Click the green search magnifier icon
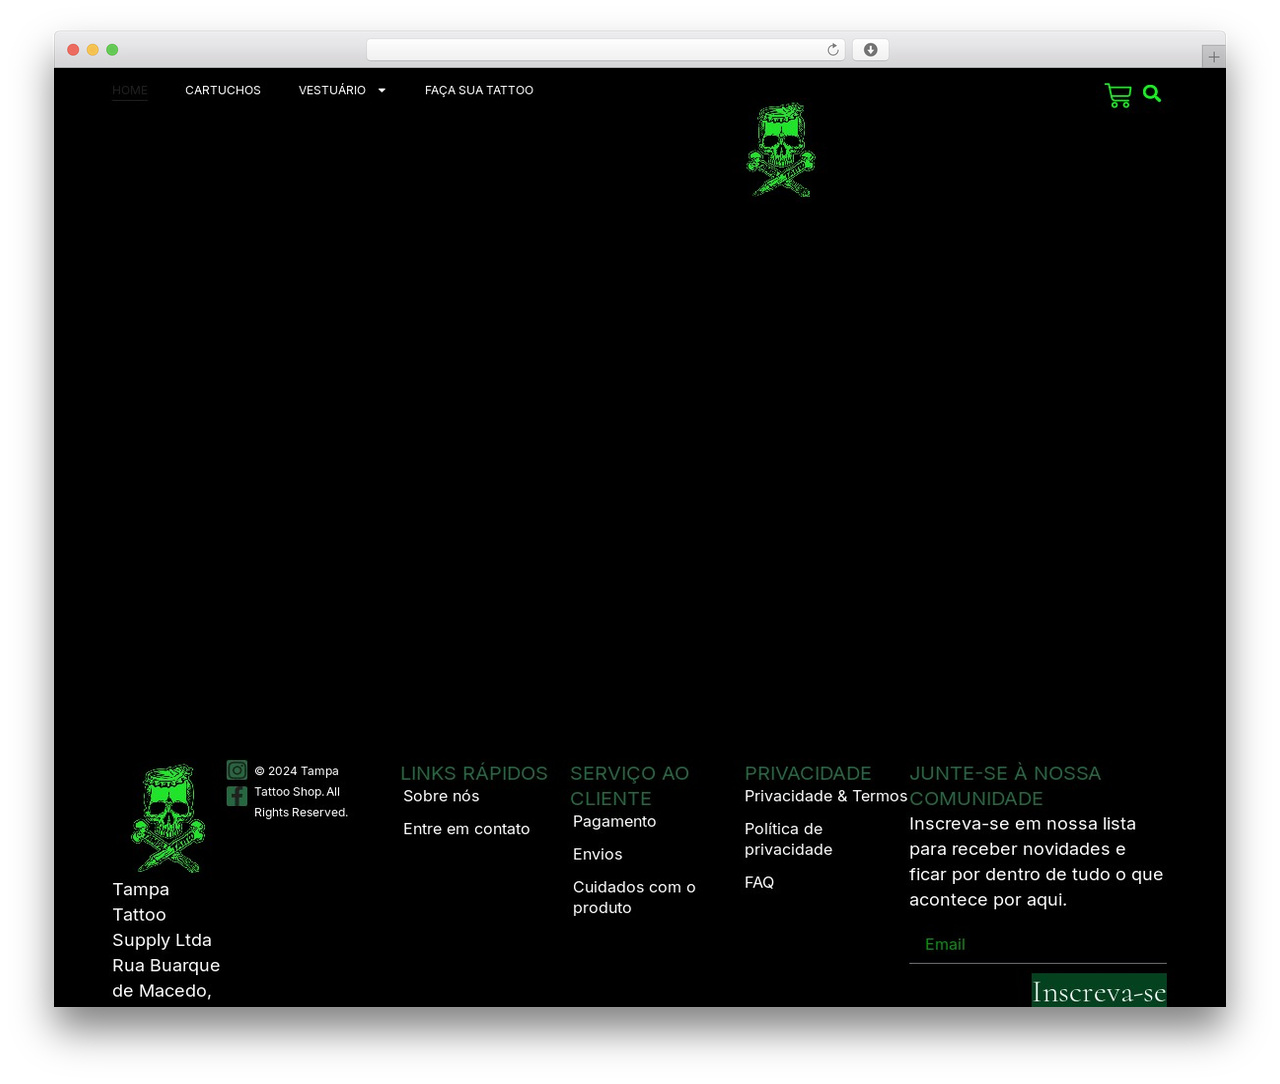1280x1084 pixels. click(1152, 93)
